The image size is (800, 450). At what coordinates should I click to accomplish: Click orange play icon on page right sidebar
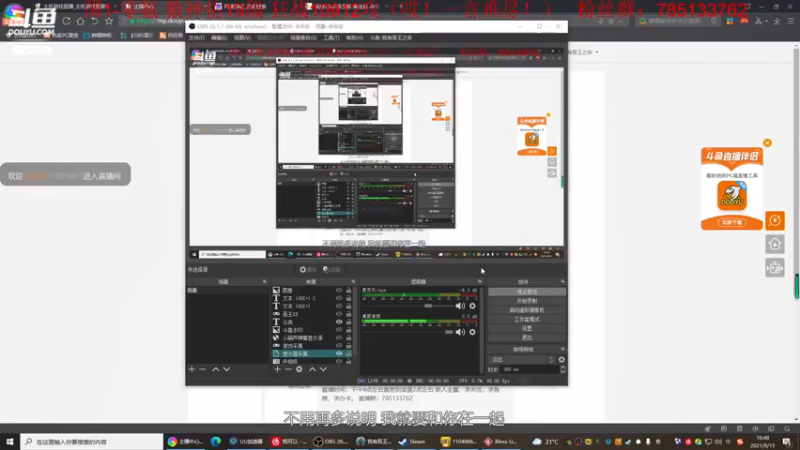coord(774,220)
